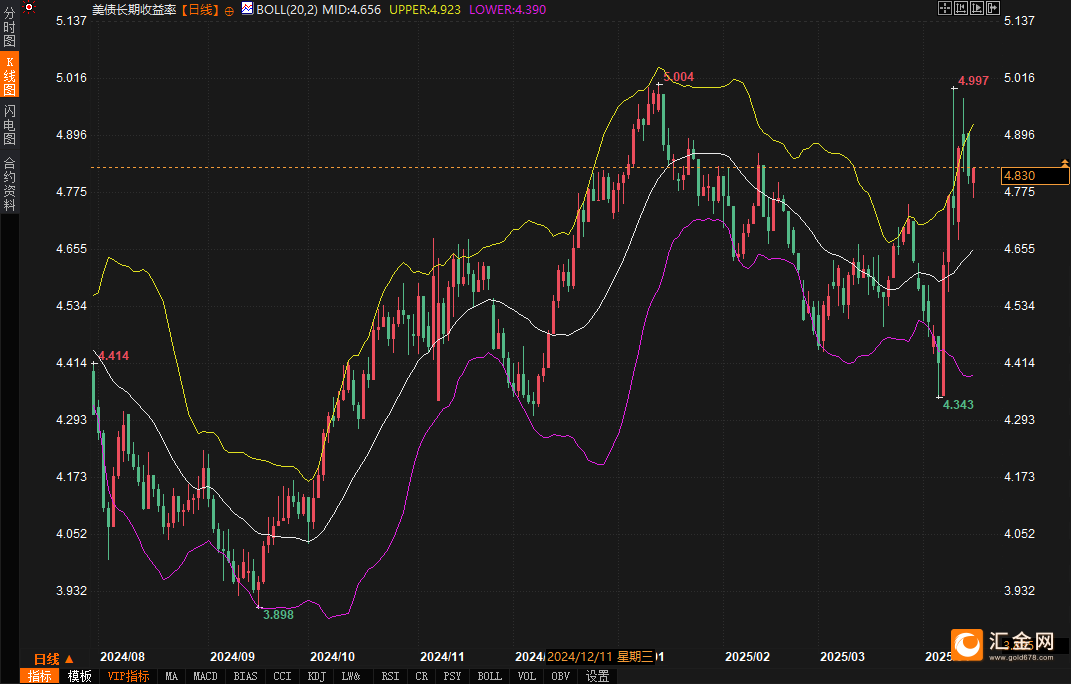Click the UPPER:4.923 value

[x=425, y=10]
